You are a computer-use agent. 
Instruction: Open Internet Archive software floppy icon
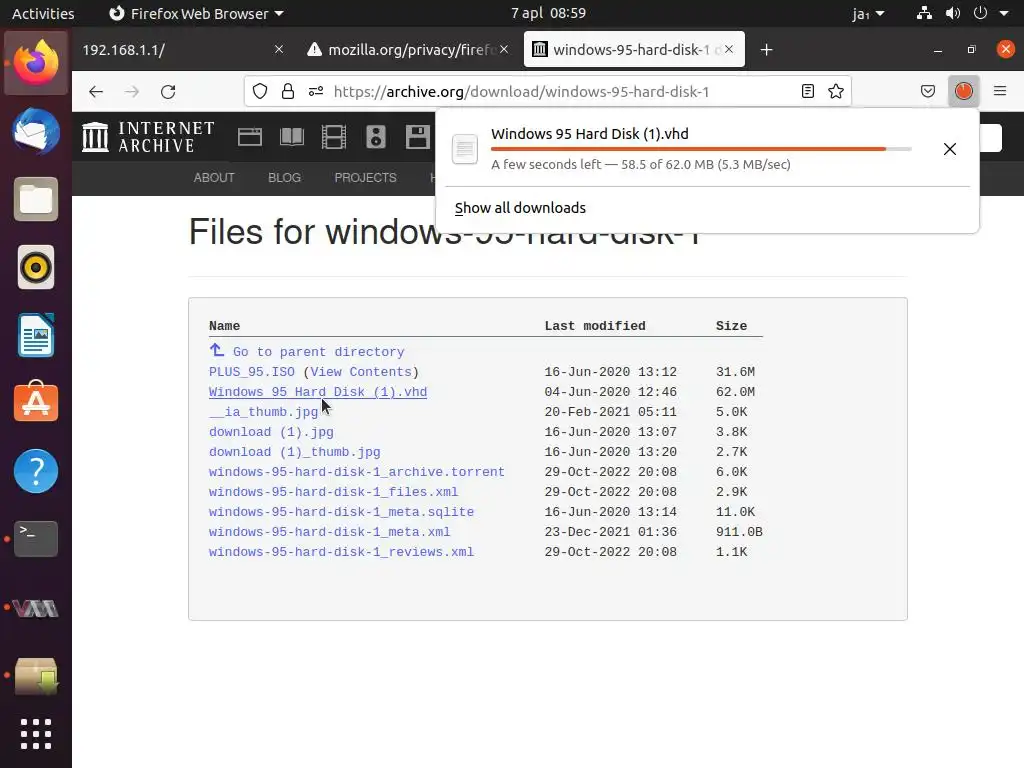point(418,137)
